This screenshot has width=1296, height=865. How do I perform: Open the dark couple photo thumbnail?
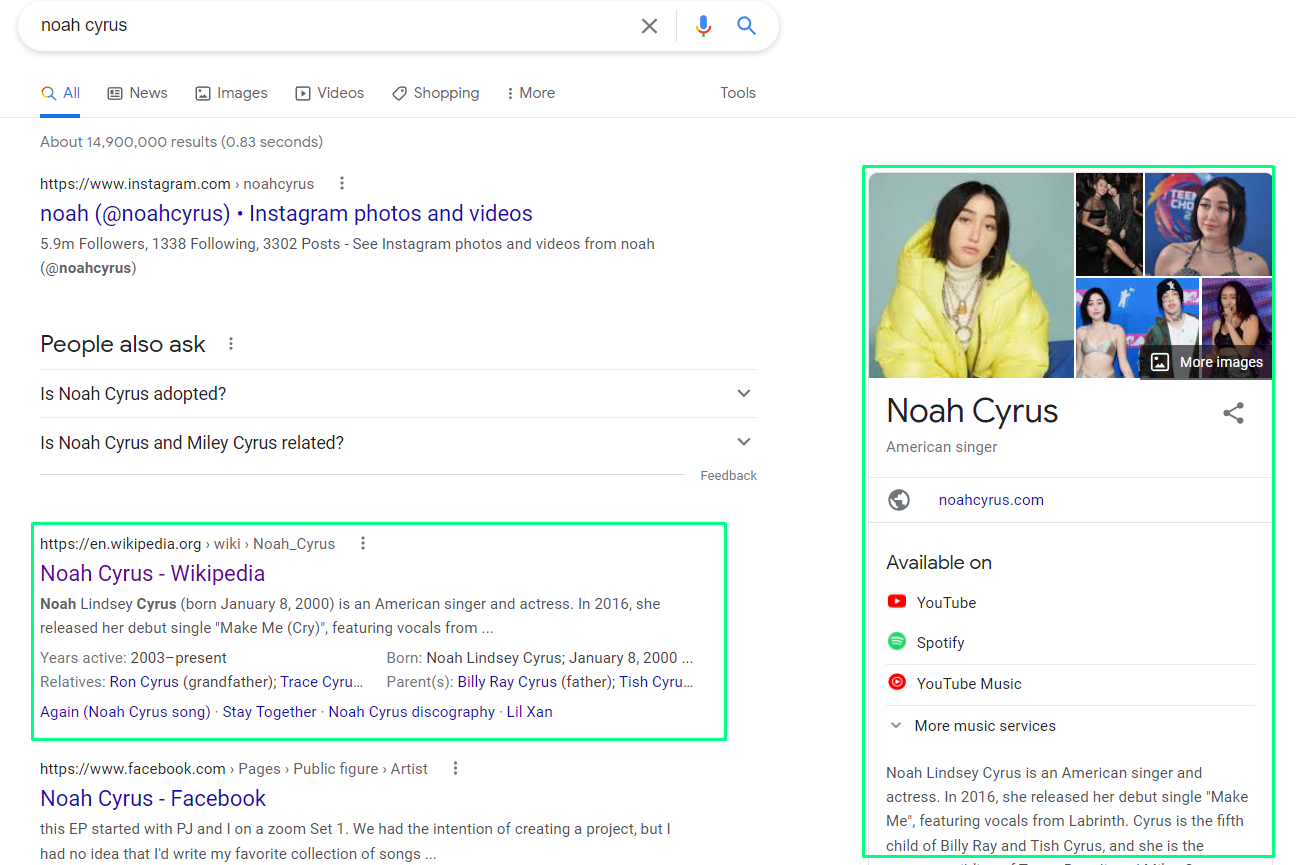[1109, 224]
